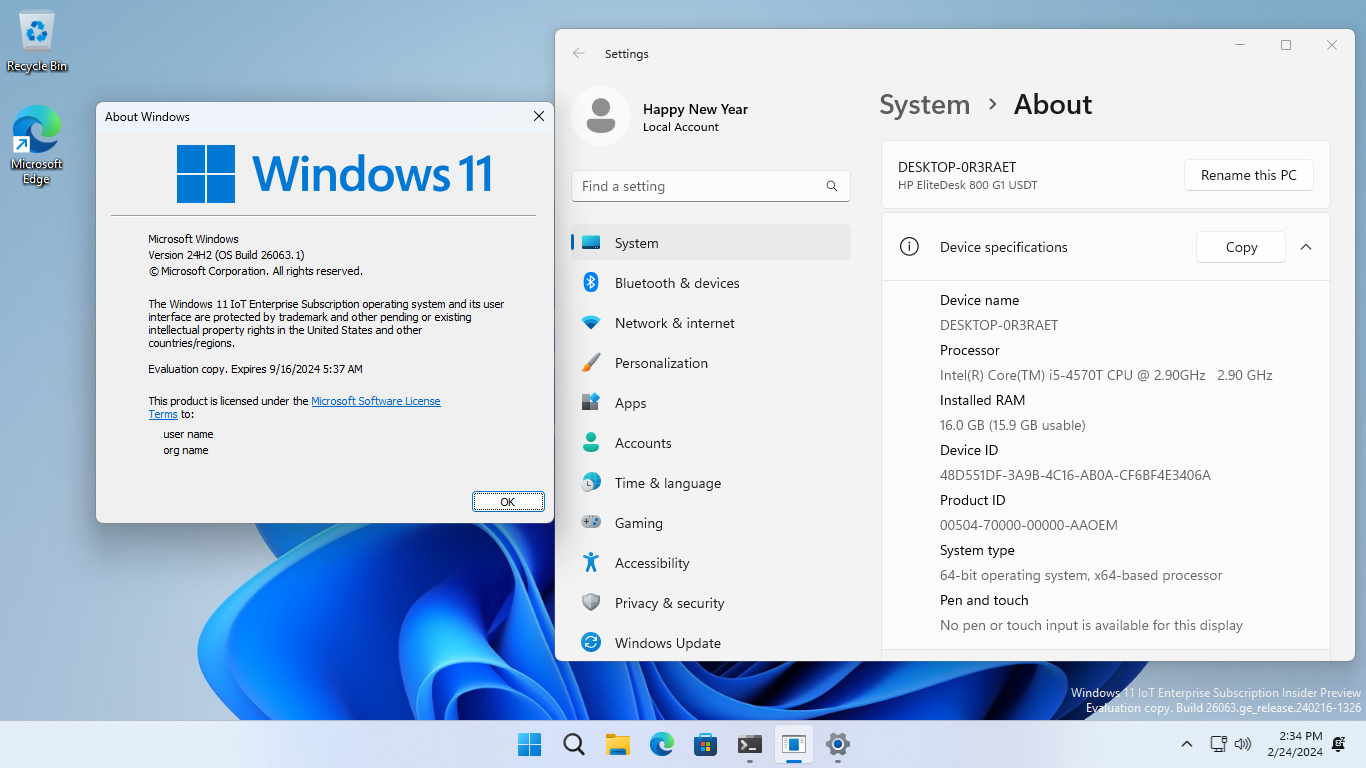Click the Happy New Year account name
The height and width of the screenshot is (768, 1366).
coord(695,109)
